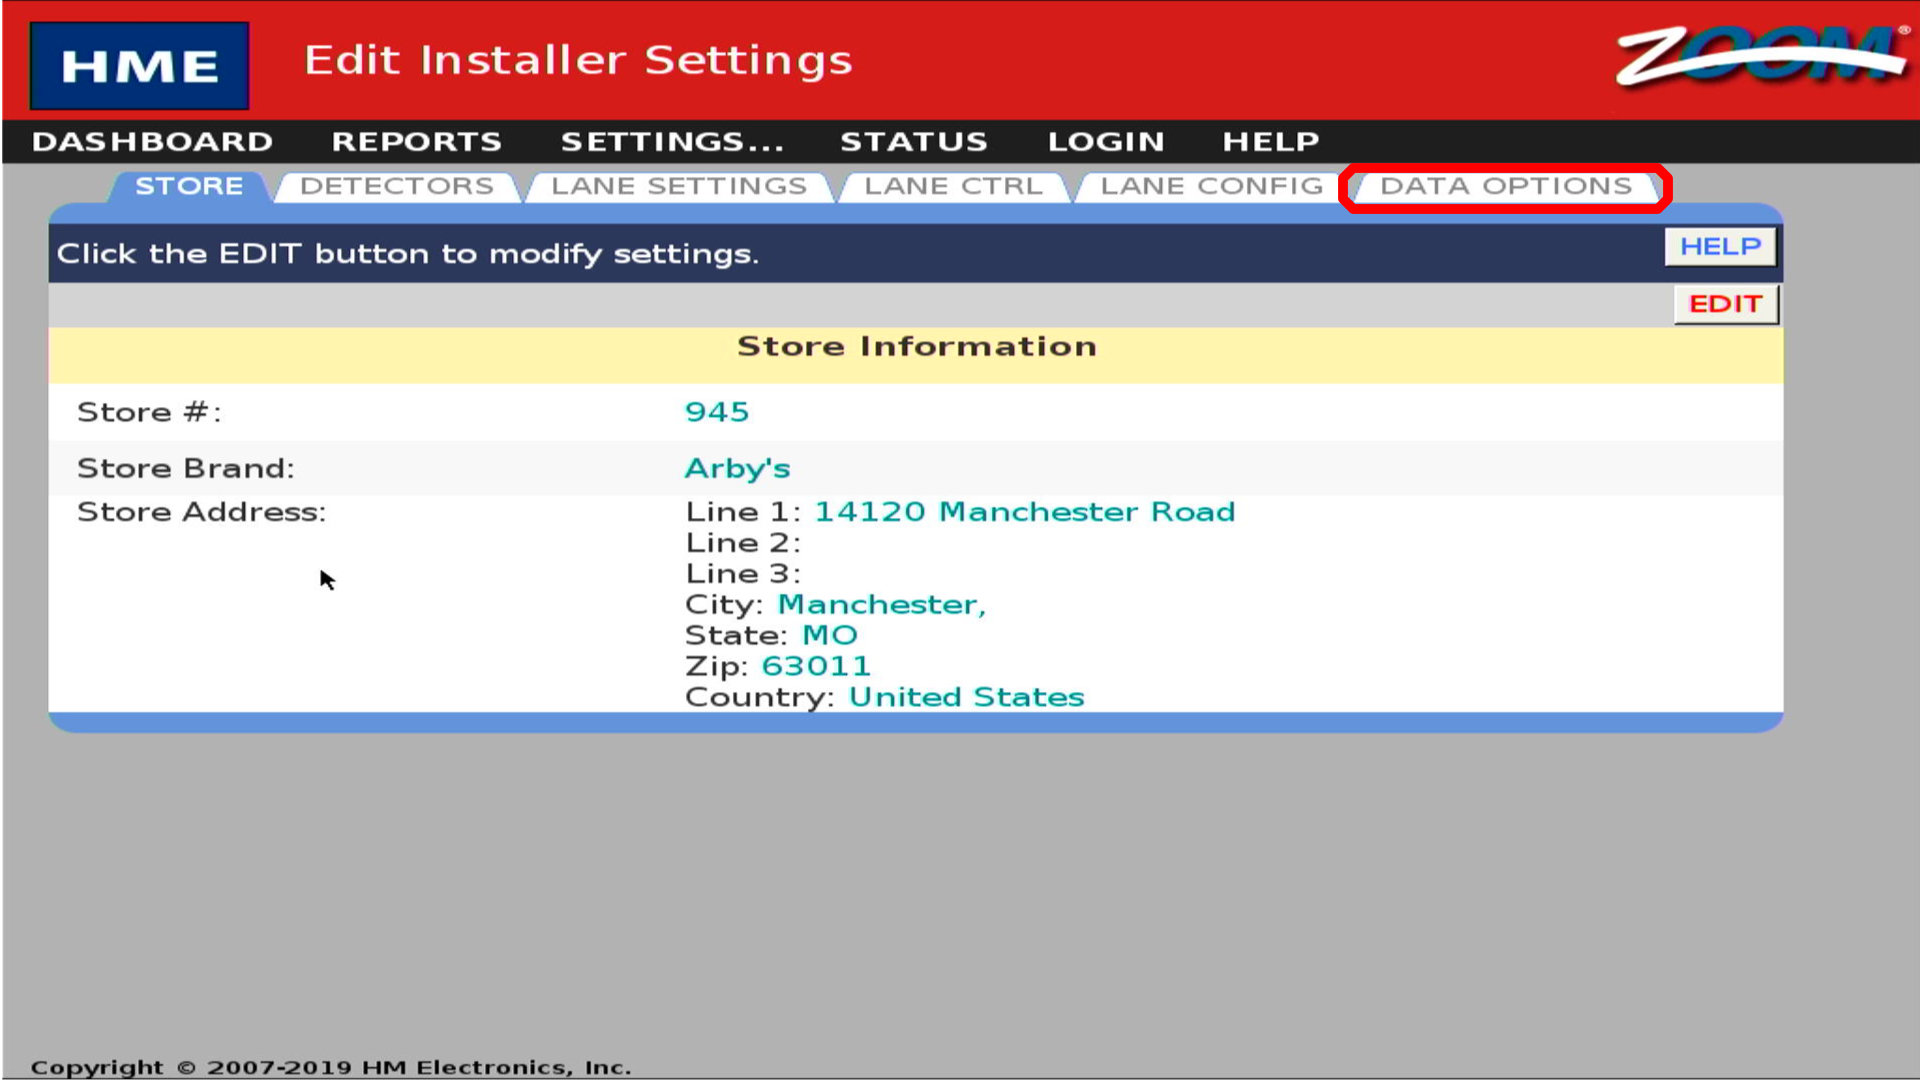Open HELP in the top menu bar
Screen dimensions: 1920x1080
pos(1270,141)
